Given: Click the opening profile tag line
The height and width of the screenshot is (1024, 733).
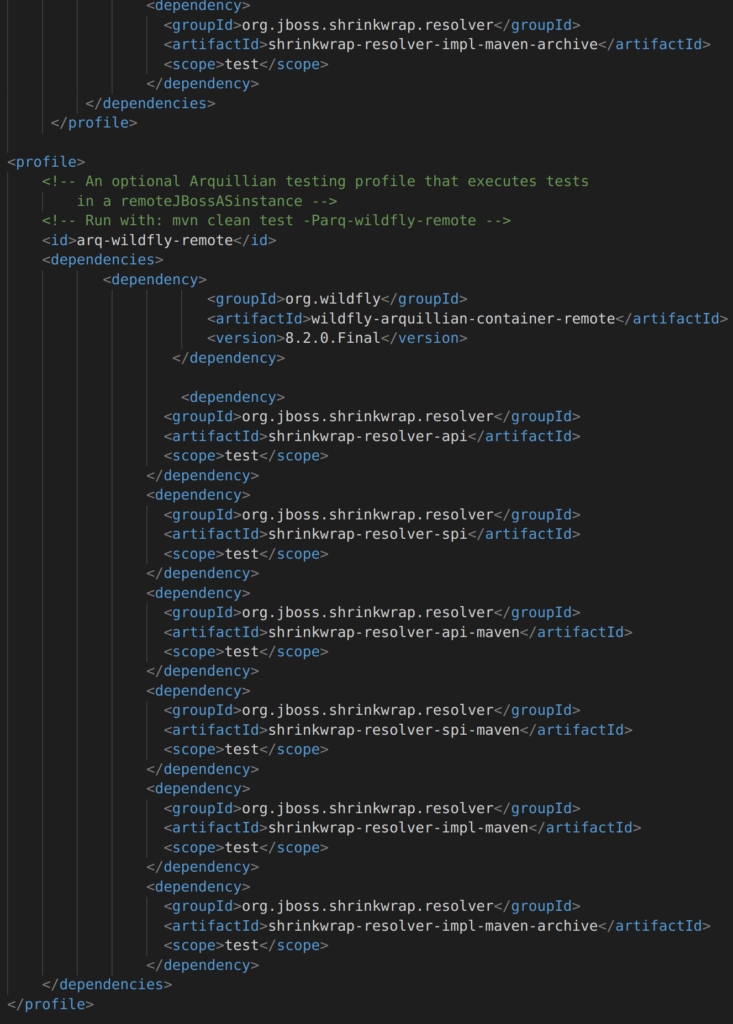Looking at the screenshot, I should click(46, 162).
